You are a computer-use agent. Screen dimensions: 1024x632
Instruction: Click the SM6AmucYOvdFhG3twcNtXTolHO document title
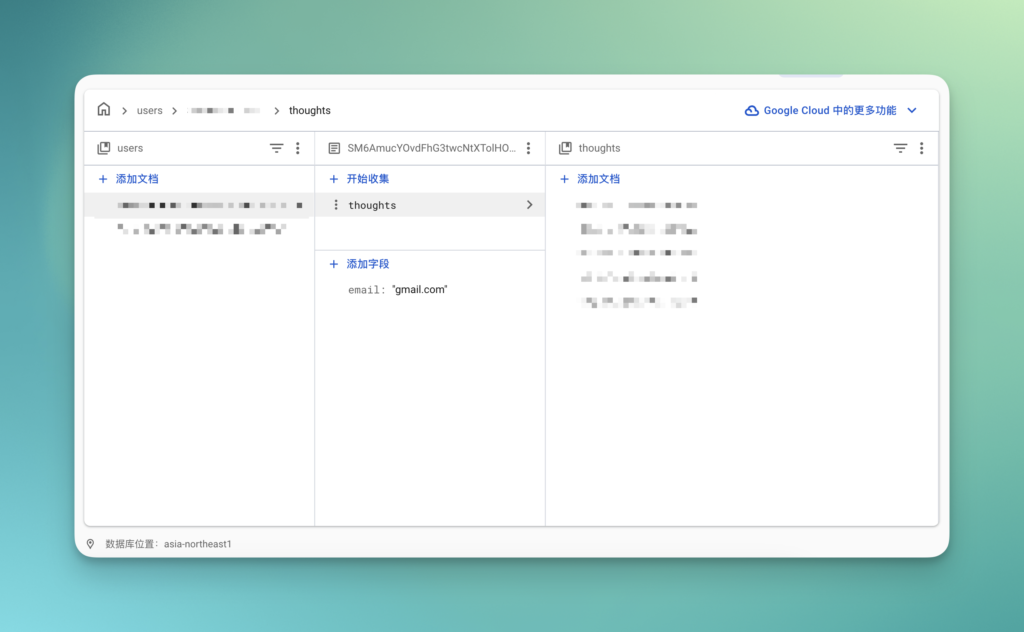(x=431, y=148)
